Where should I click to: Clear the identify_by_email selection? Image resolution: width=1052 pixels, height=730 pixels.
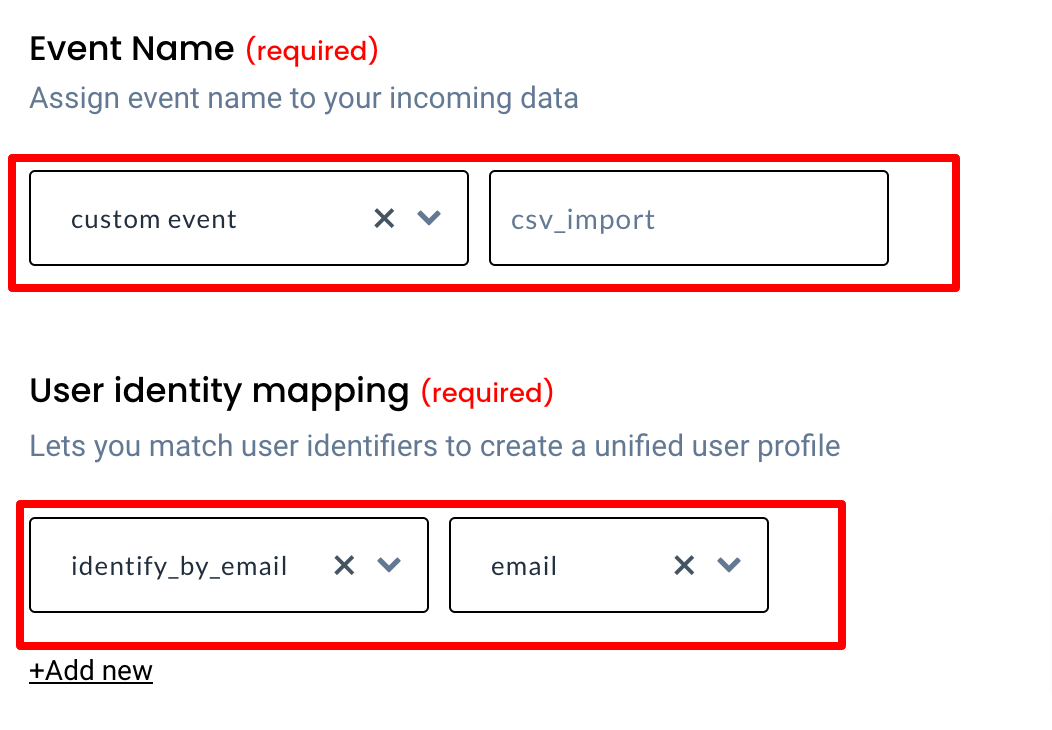coord(344,565)
